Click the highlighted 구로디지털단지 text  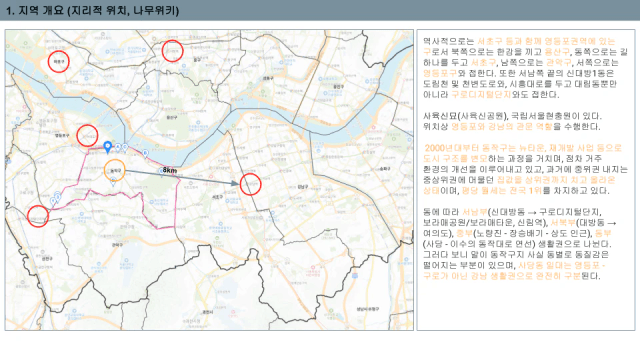click(481, 95)
